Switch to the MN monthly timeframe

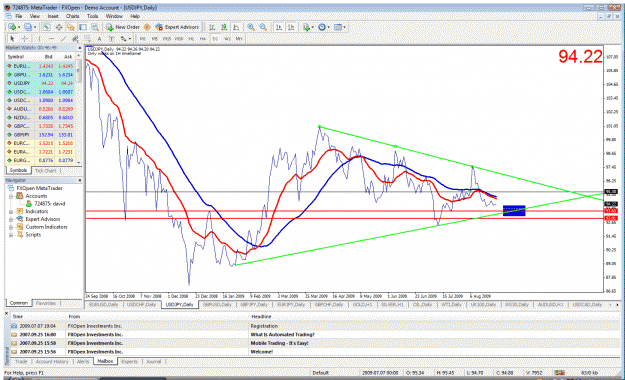tap(239, 39)
